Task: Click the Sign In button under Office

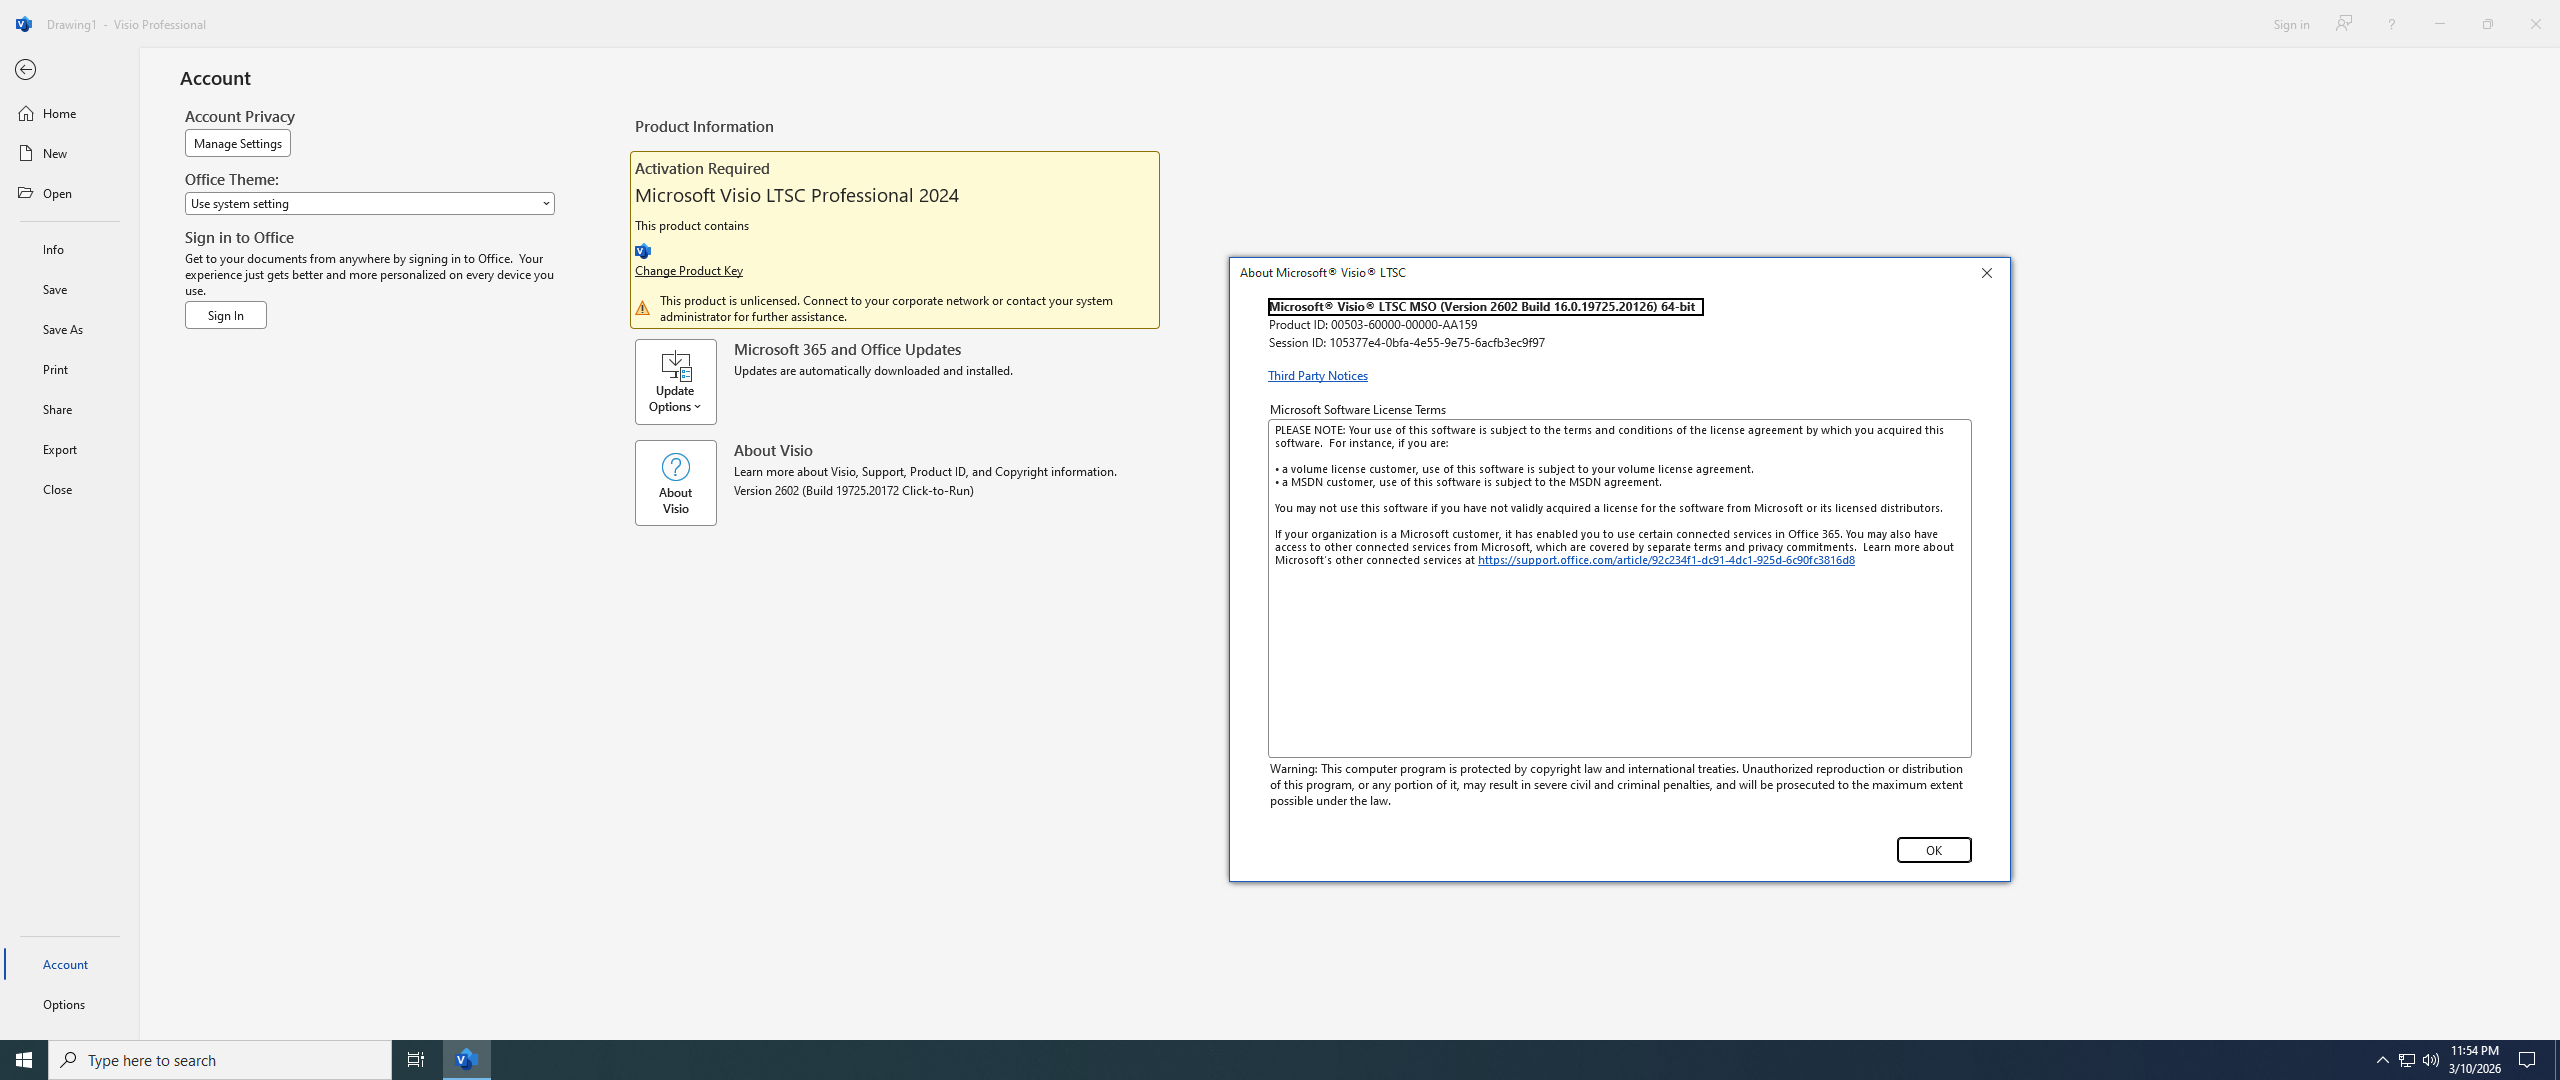Action: (x=225, y=315)
